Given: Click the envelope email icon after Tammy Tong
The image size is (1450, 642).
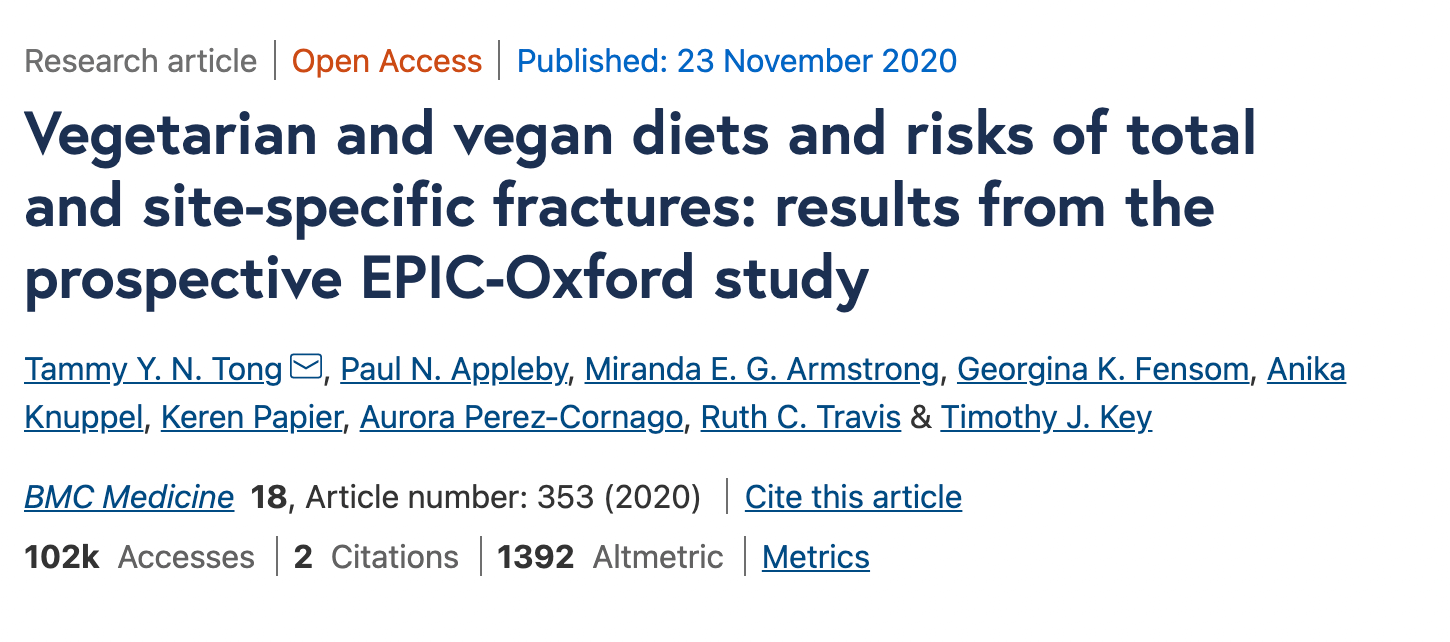Looking at the screenshot, I should 306,369.
